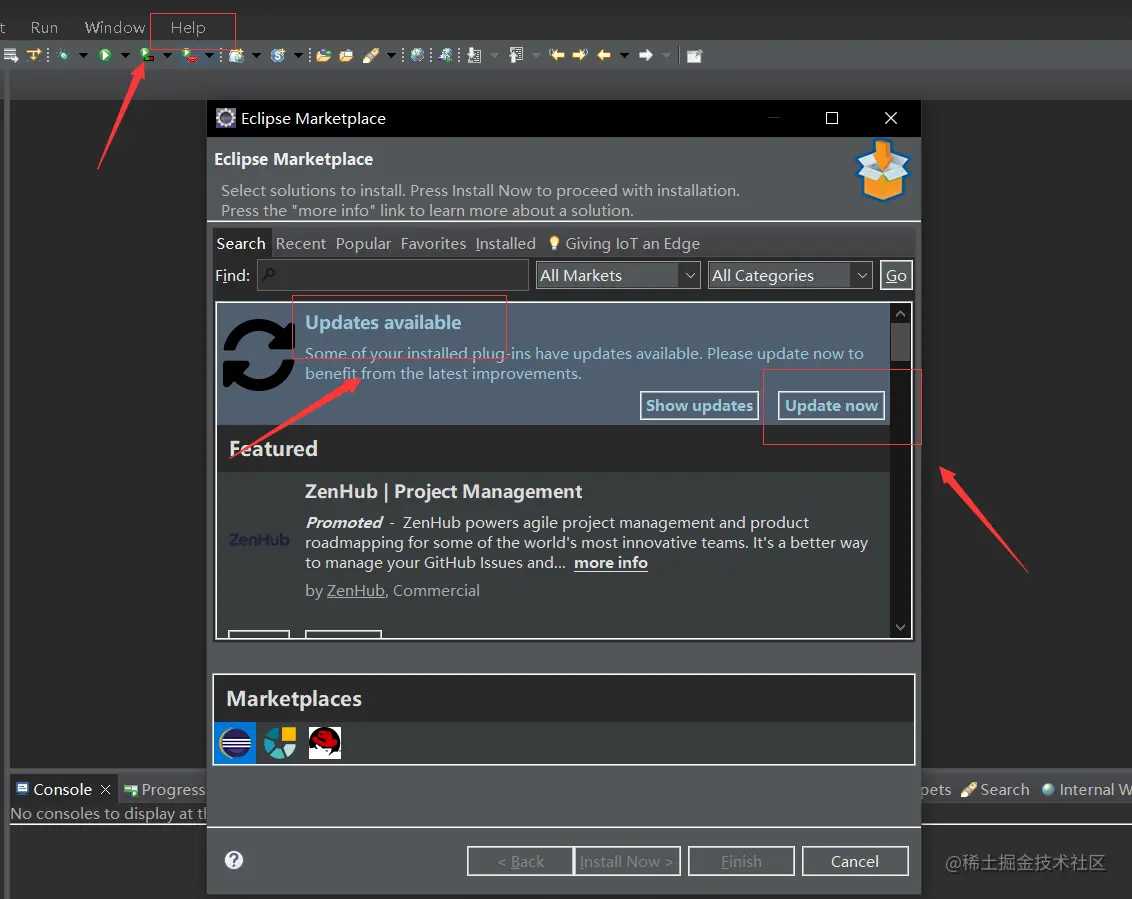This screenshot has width=1132, height=899.
Task: Open the Window menu
Action: [x=115, y=27]
